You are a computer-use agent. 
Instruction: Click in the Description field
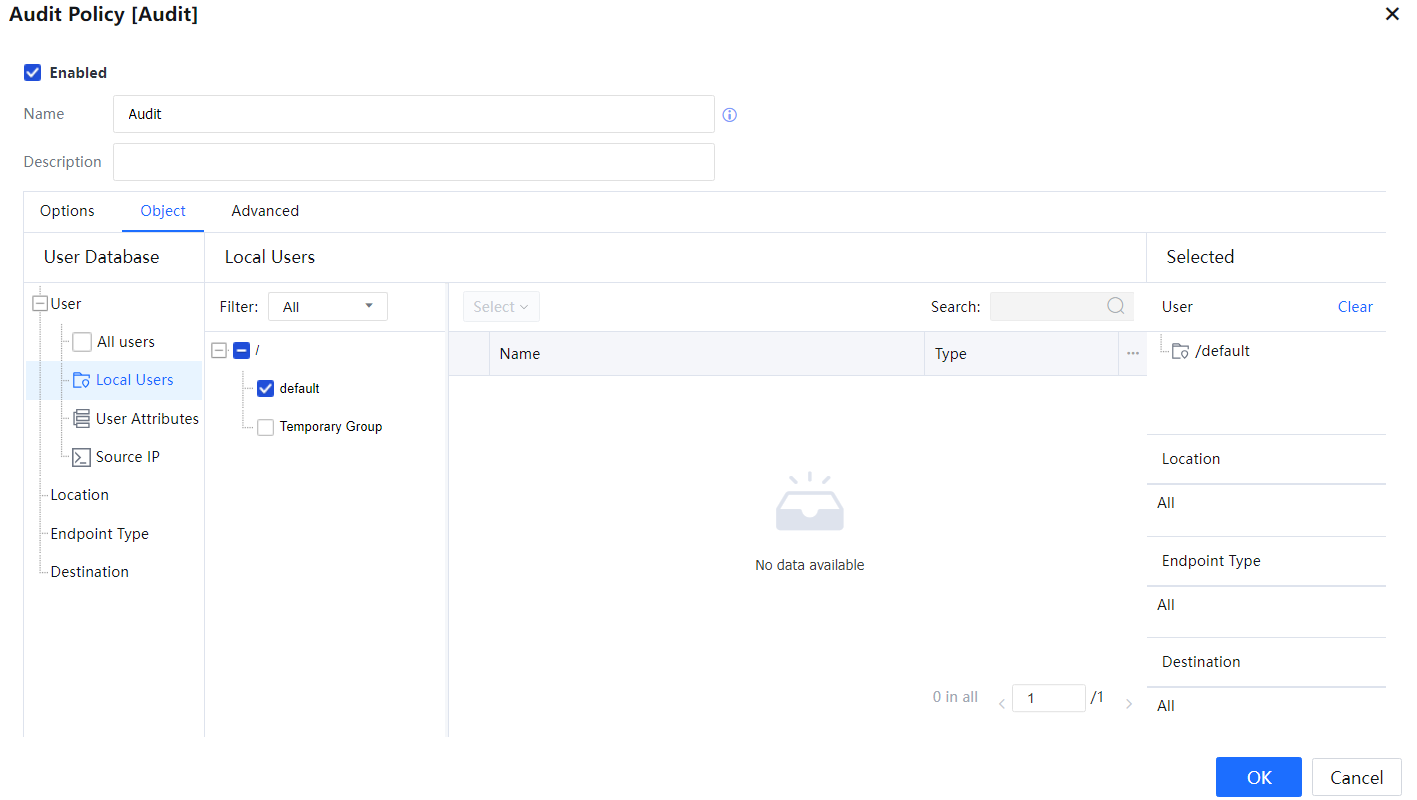click(x=413, y=162)
